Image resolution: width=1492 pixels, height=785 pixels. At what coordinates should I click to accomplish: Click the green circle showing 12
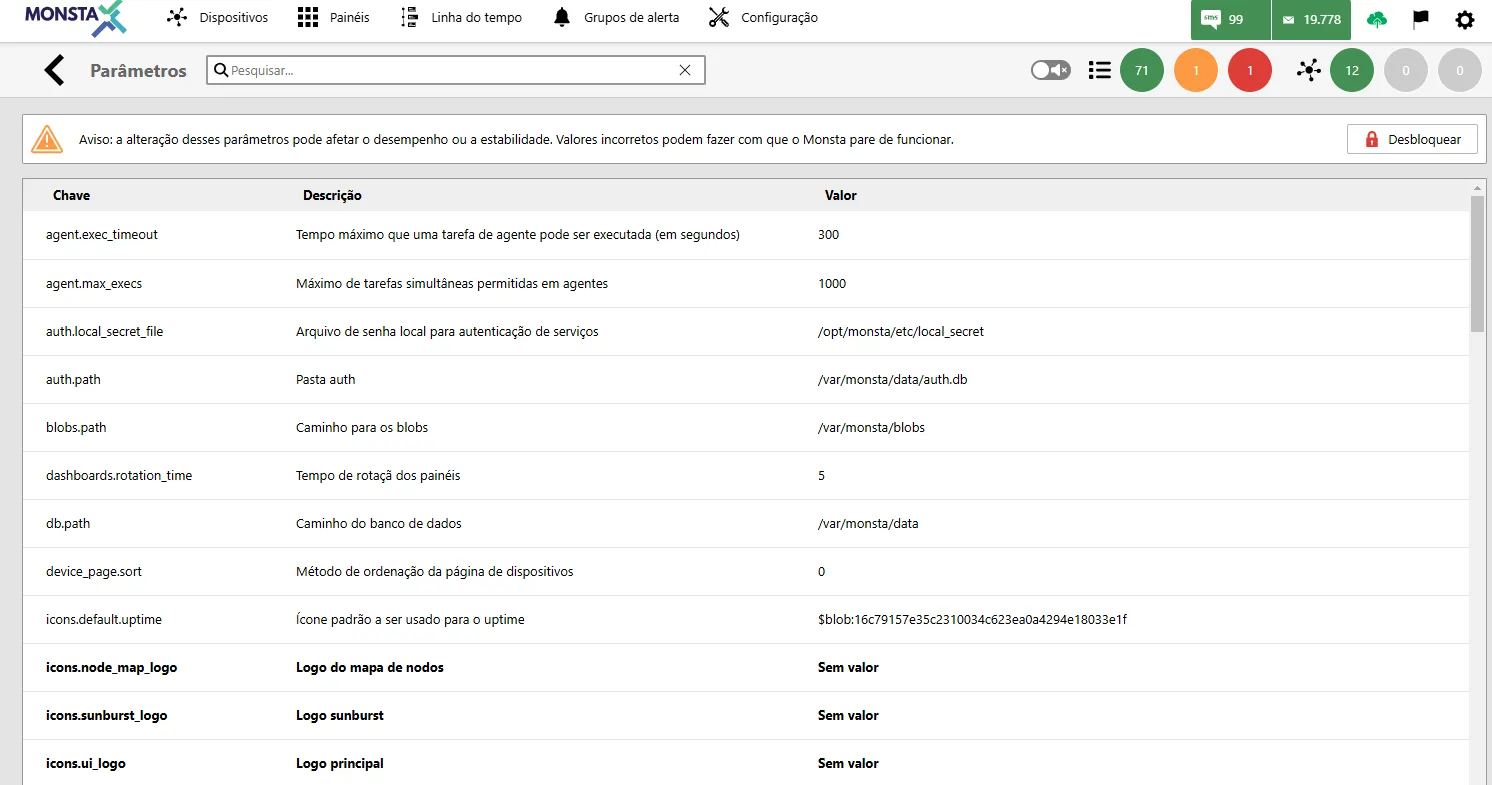1352,70
